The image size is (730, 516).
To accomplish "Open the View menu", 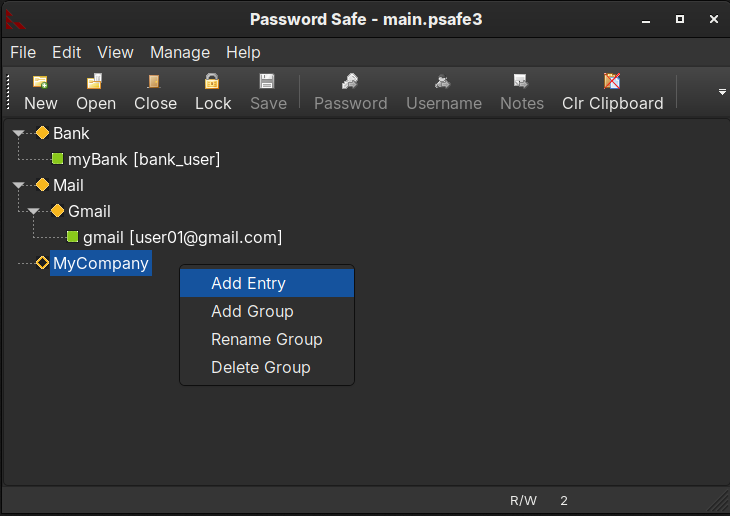I will coord(115,53).
